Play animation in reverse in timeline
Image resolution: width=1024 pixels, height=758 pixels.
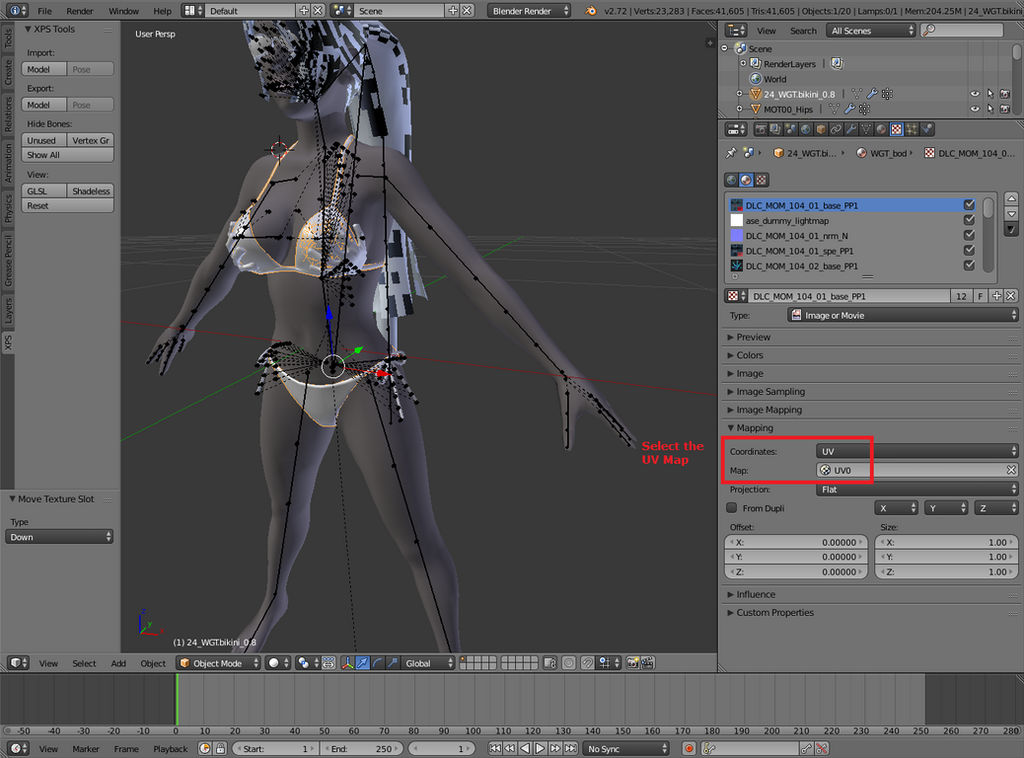525,749
